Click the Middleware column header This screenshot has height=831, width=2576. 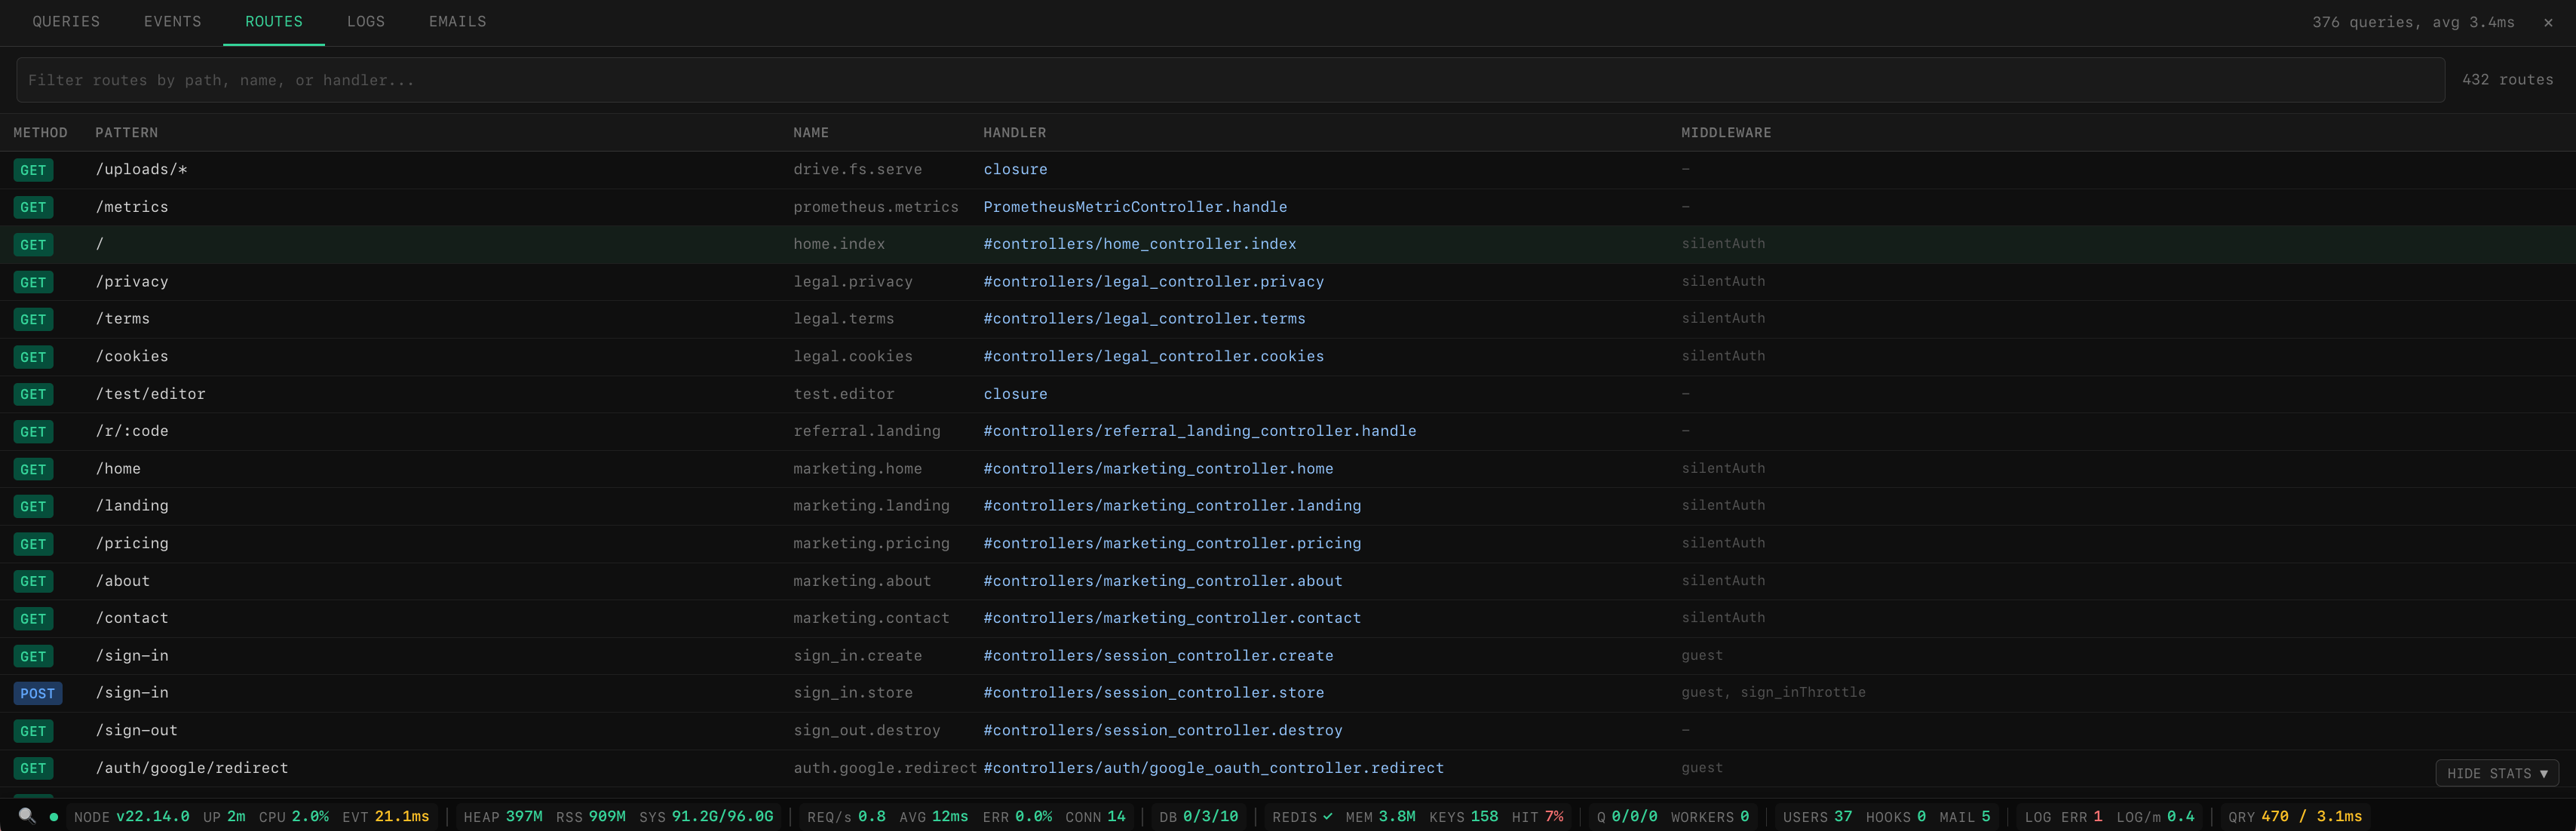pos(1725,133)
